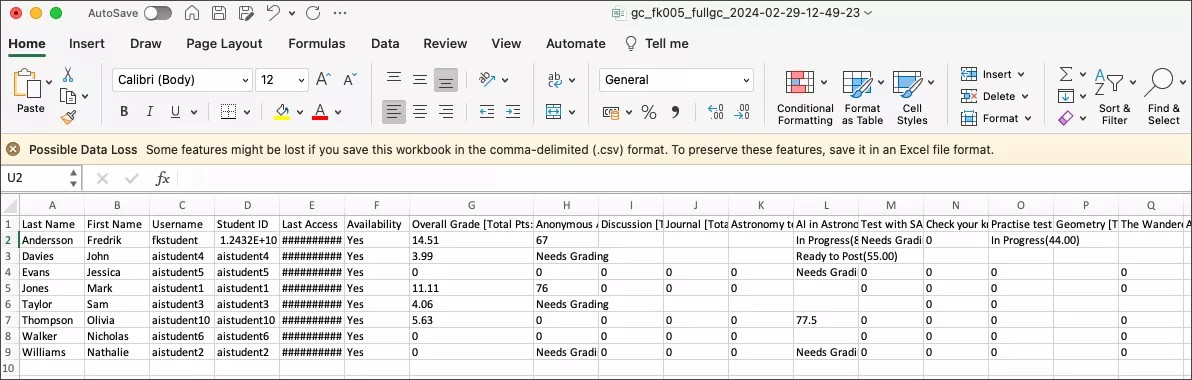Viewport: 1192px width, 380px height.
Task: Center text horizontally
Action: pos(420,112)
